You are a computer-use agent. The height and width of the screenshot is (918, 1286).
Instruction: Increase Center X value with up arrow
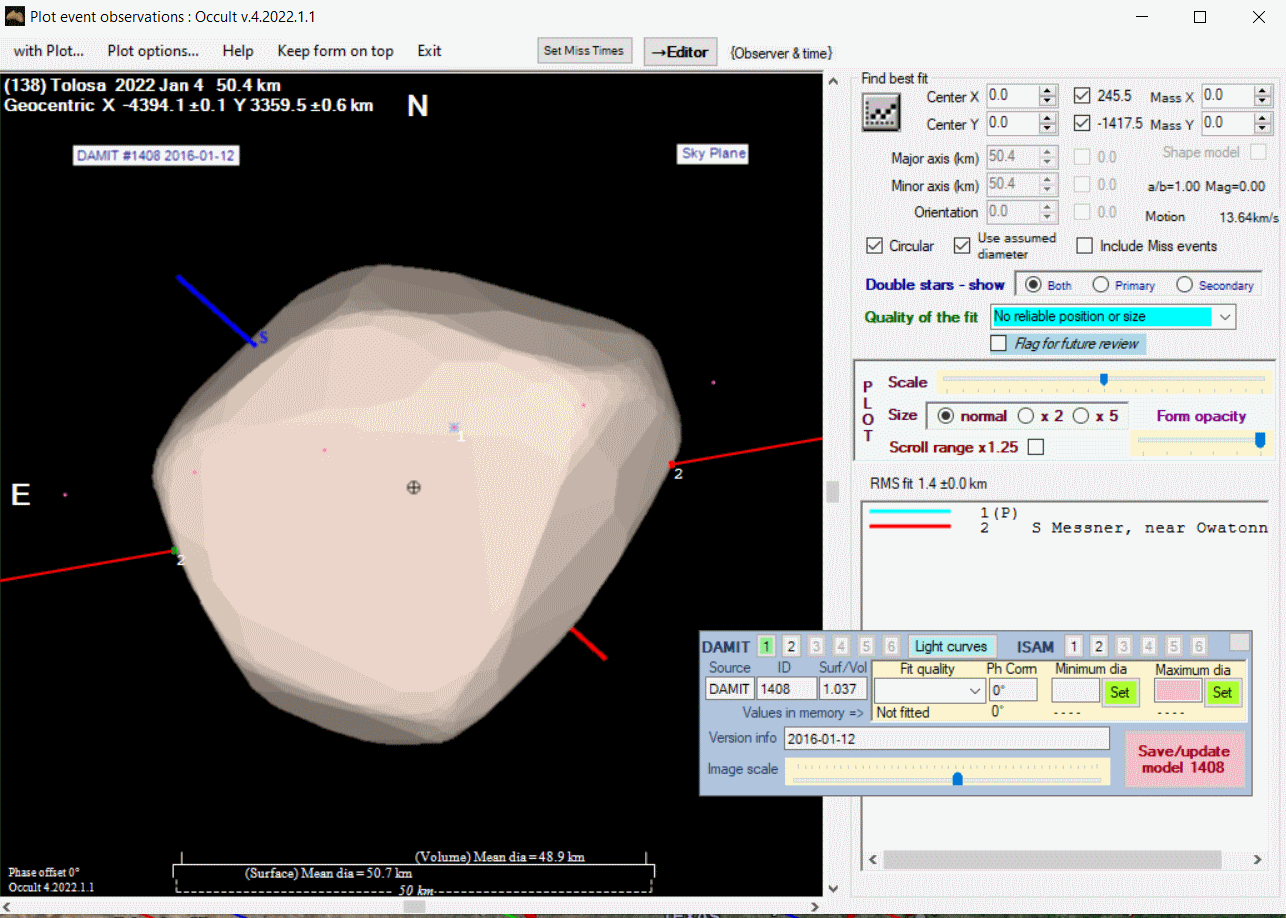click(x=1047, y=92)
